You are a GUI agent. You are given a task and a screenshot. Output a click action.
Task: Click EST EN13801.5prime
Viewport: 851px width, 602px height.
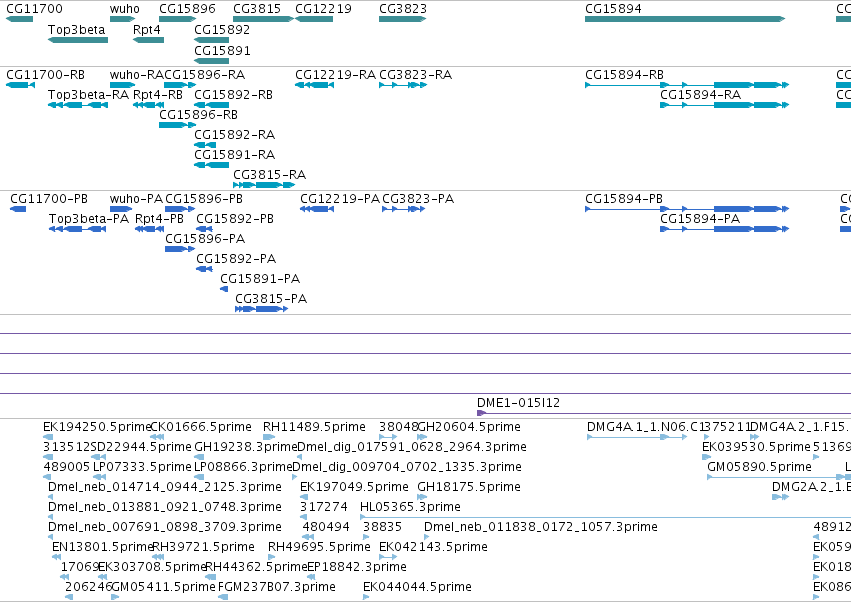click(x=103, y=547)
